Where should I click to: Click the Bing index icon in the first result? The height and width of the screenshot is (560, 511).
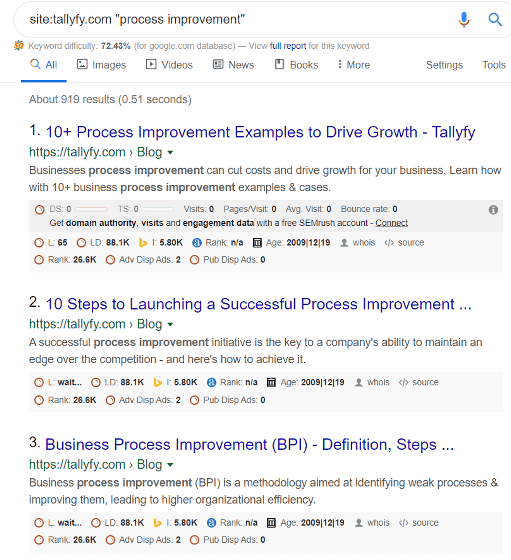coord(143,243)
